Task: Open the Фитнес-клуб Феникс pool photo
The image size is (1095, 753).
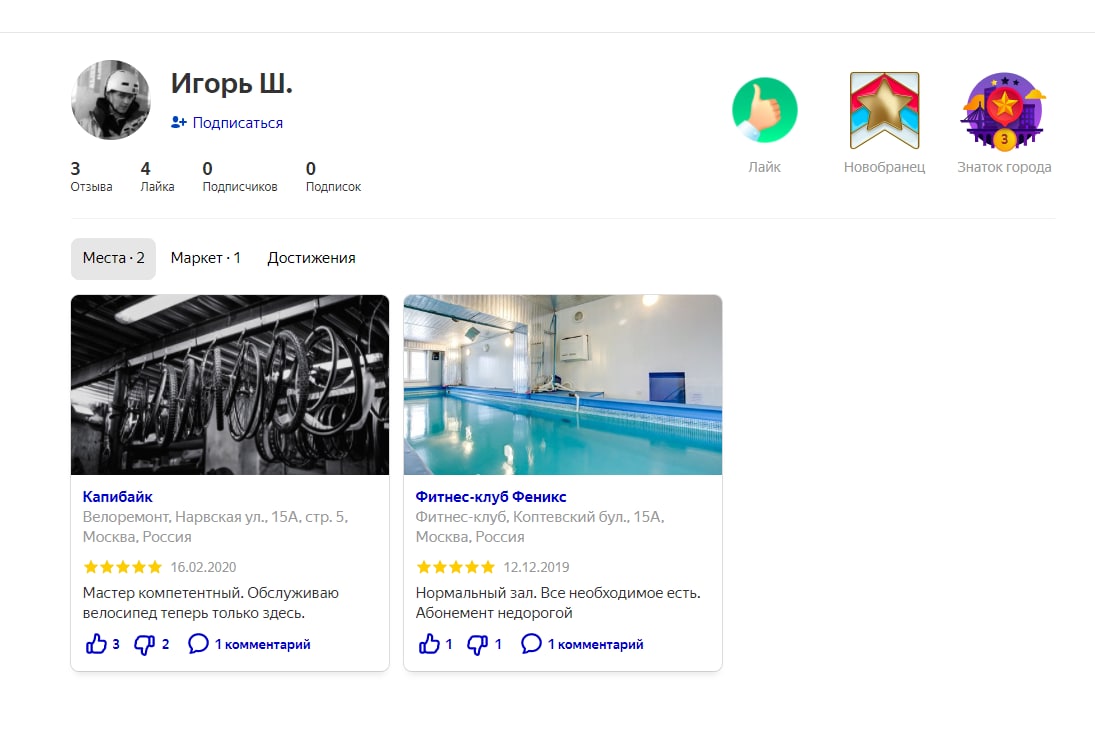Action: click(563, 385)
